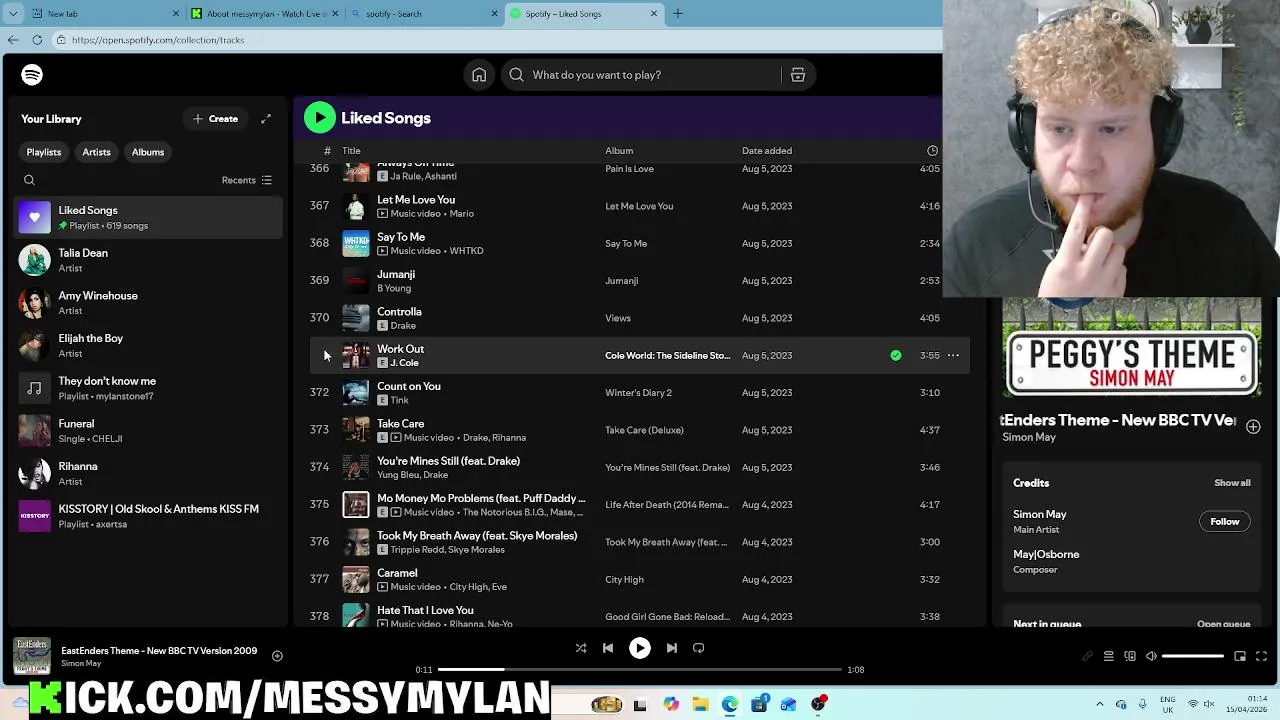
Task: Filter library by Albums
Action: (148, 152)
